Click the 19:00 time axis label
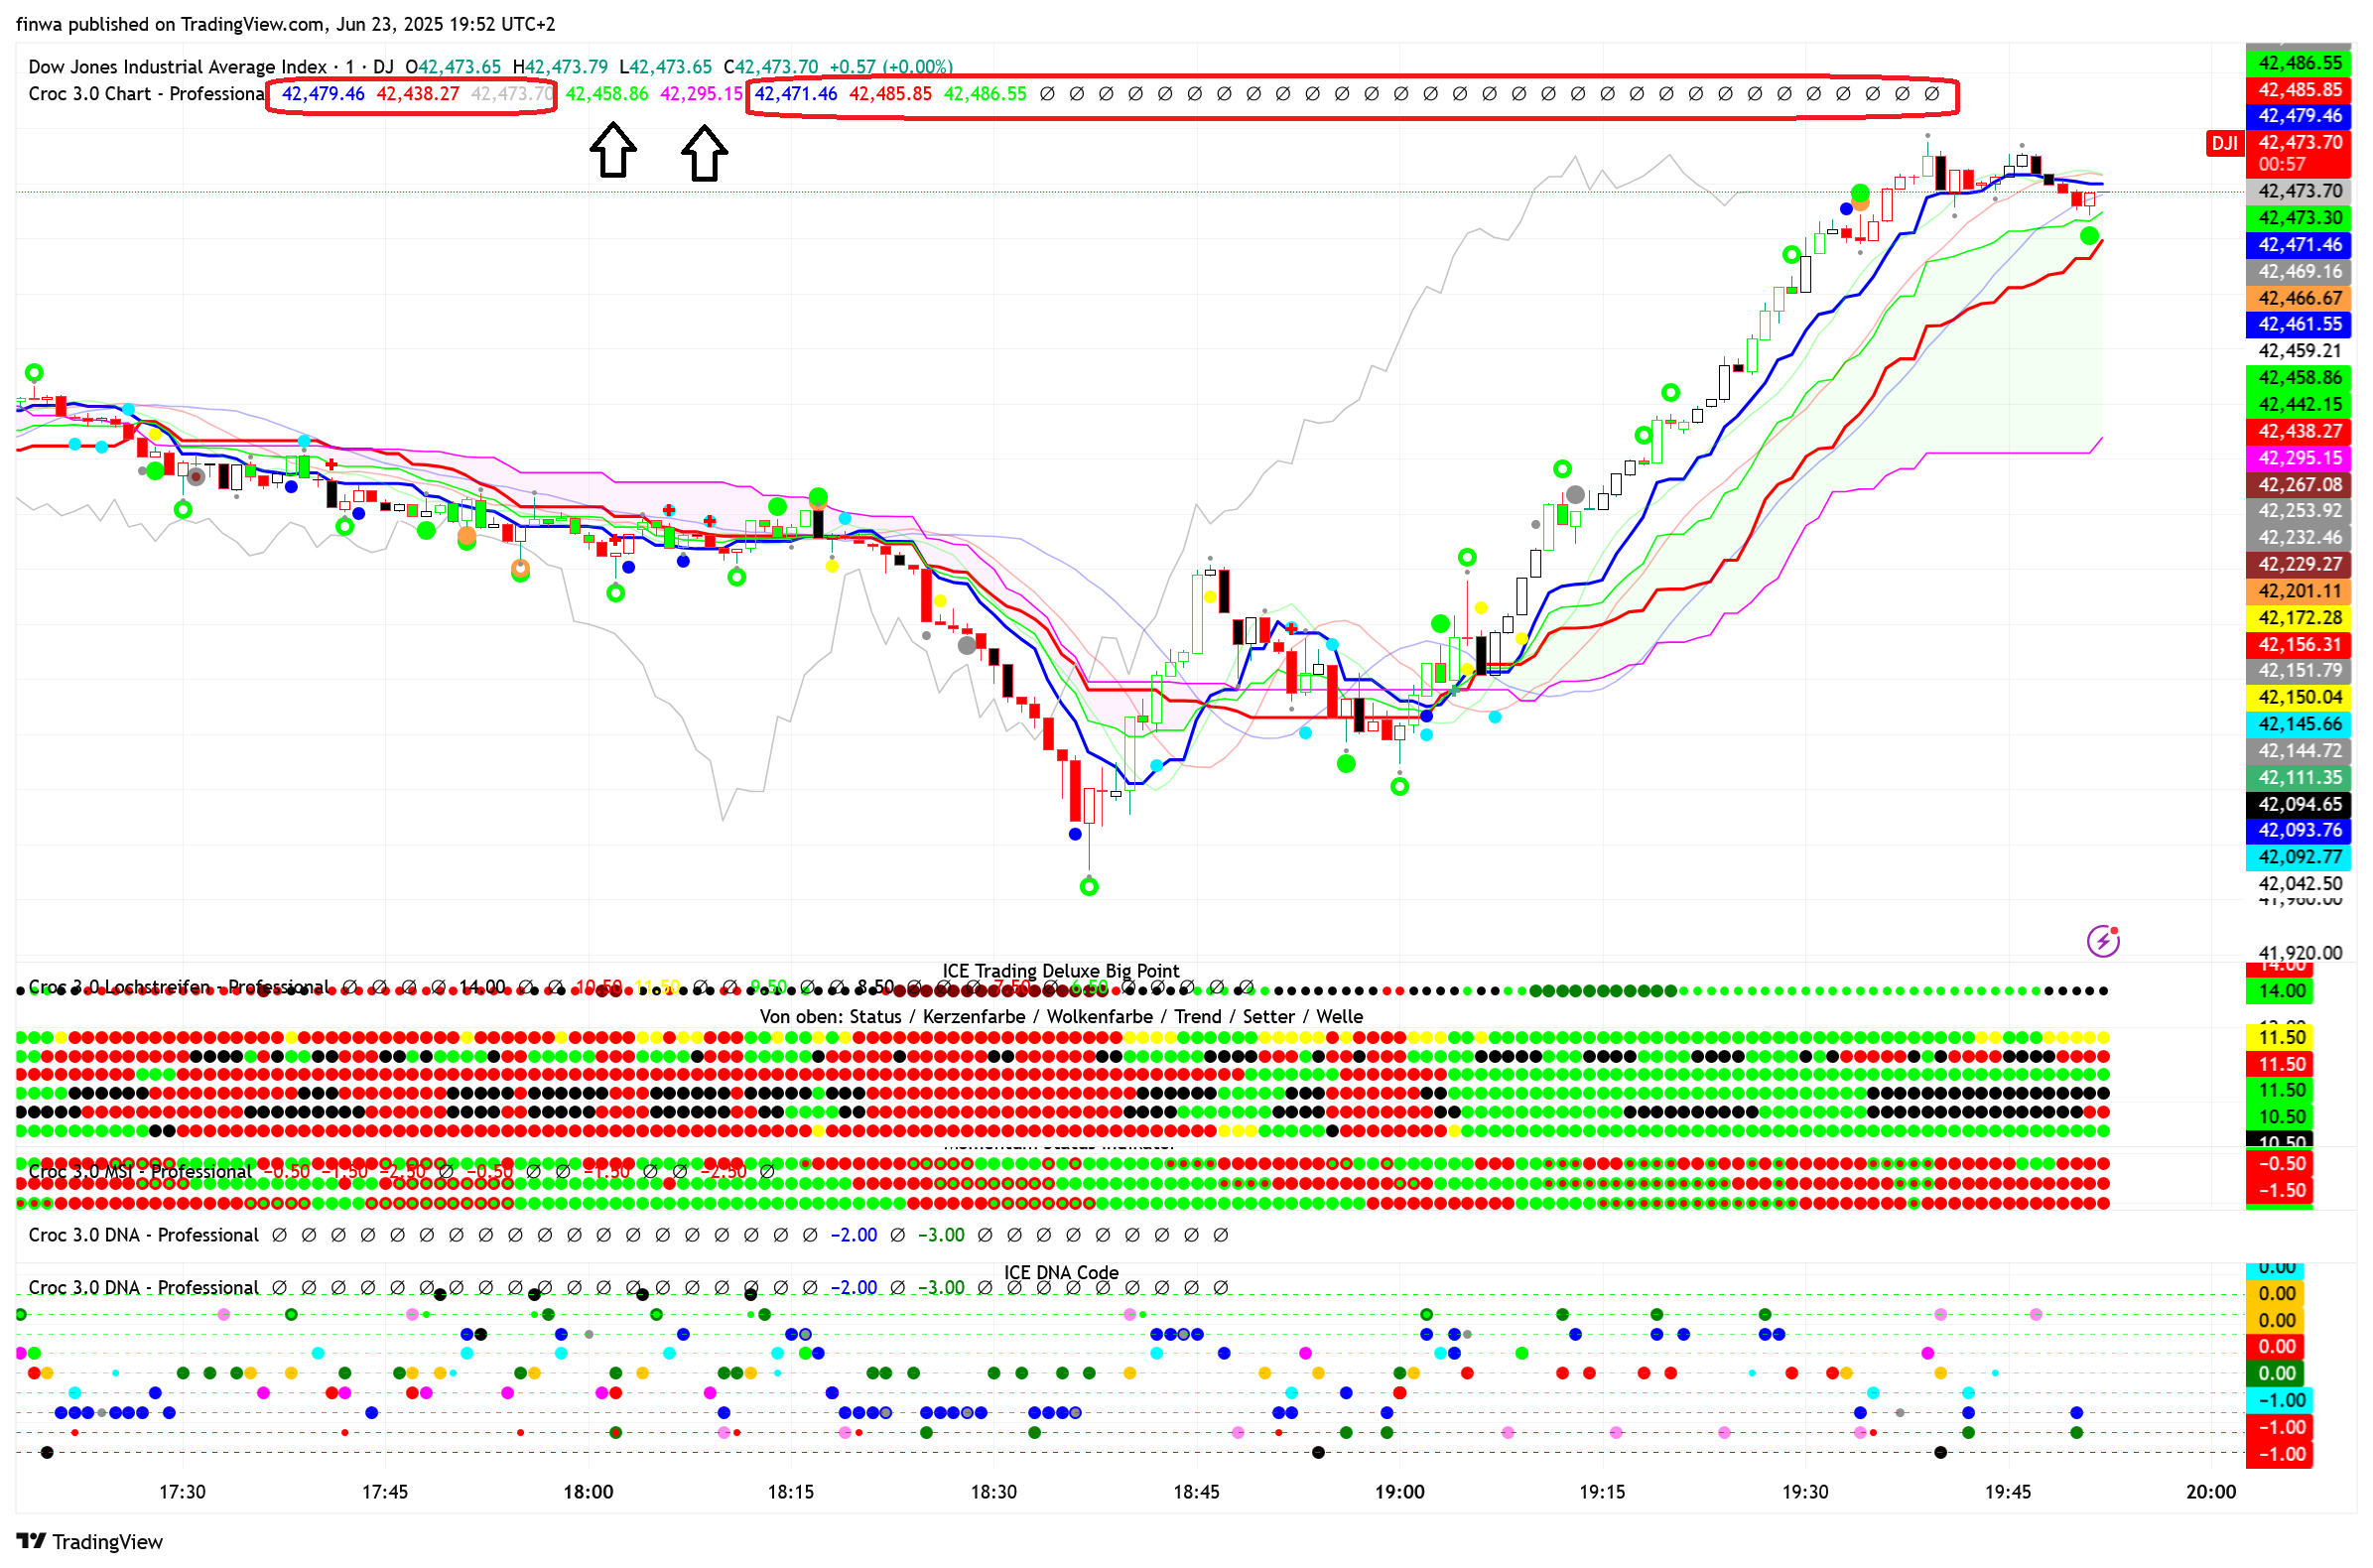The height and width of the screenshot is (1568, 2373). (x=1398, y=1491)
